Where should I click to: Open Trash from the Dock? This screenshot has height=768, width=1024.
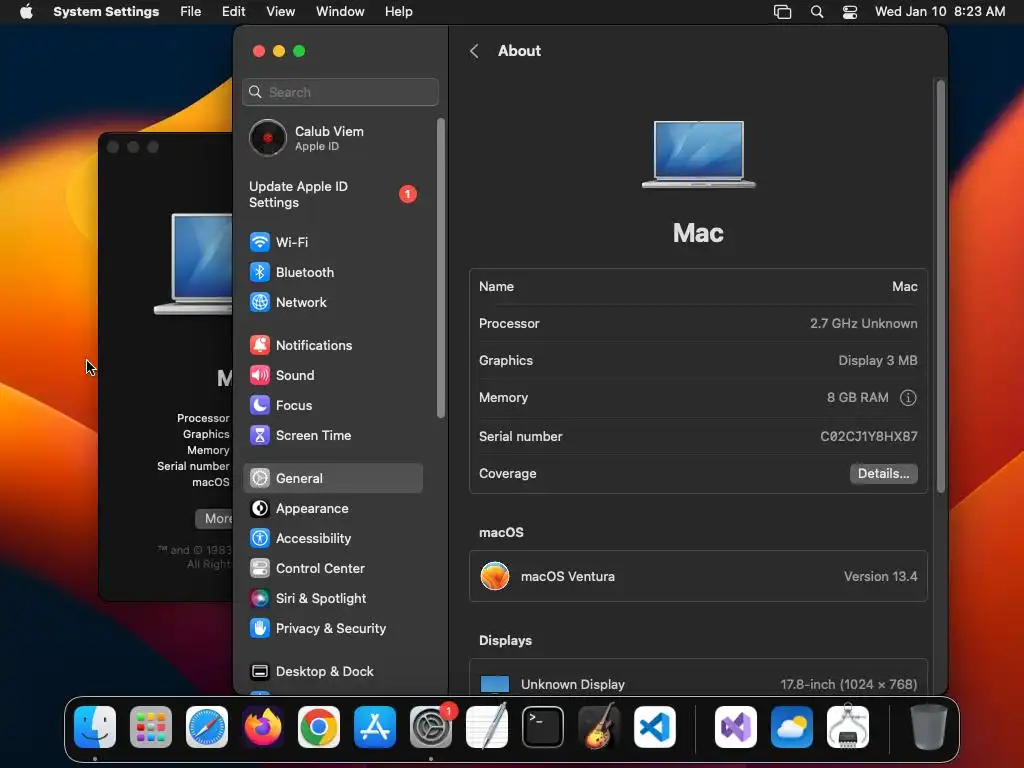(x=929, y=727)
